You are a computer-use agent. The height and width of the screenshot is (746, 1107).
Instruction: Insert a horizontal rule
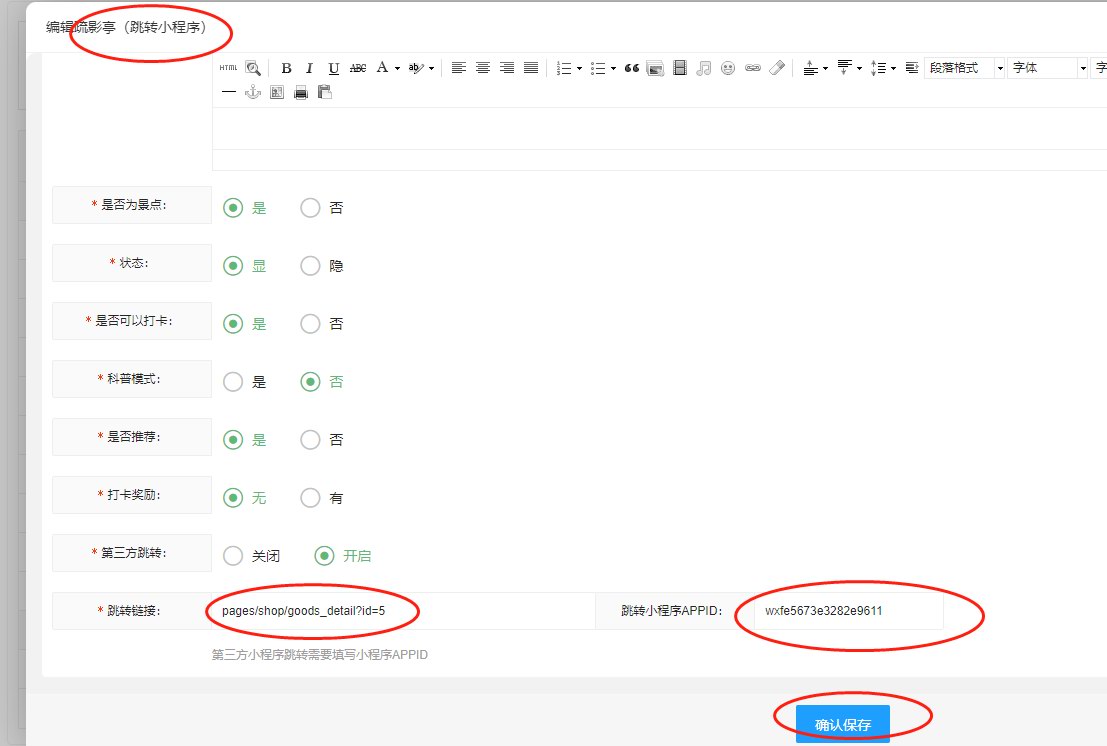pyautogui.click(x=229, y=92)
